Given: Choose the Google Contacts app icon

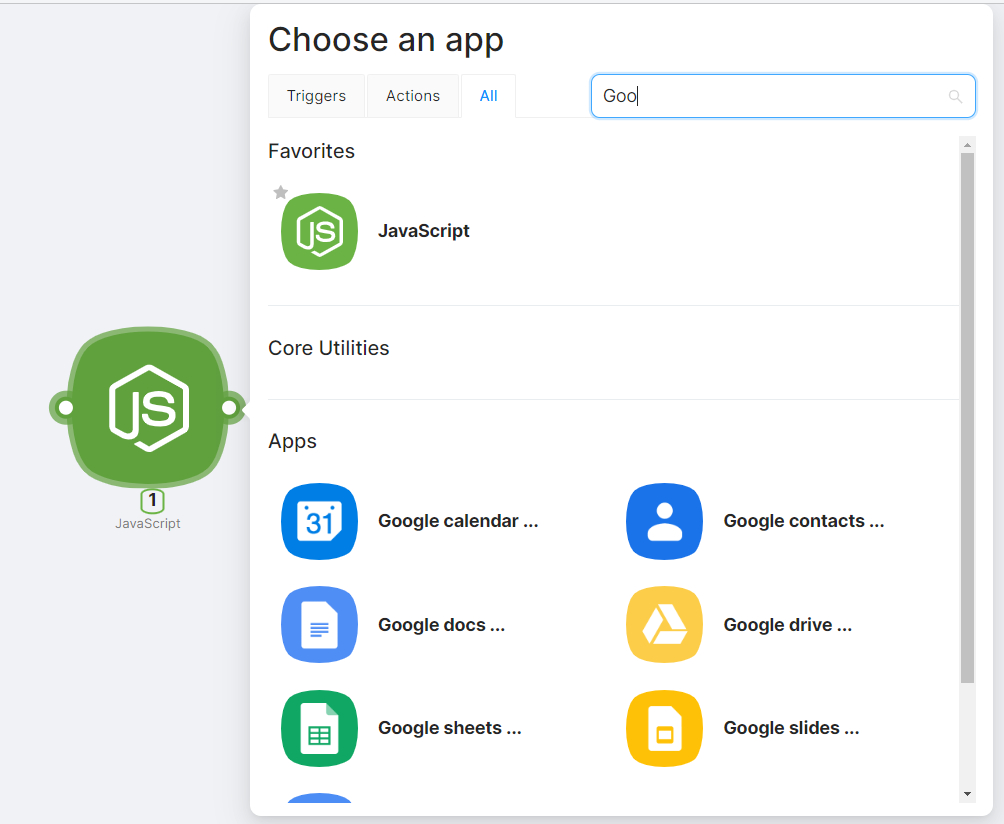Looking at the screenshot, I should click(664, 521).
